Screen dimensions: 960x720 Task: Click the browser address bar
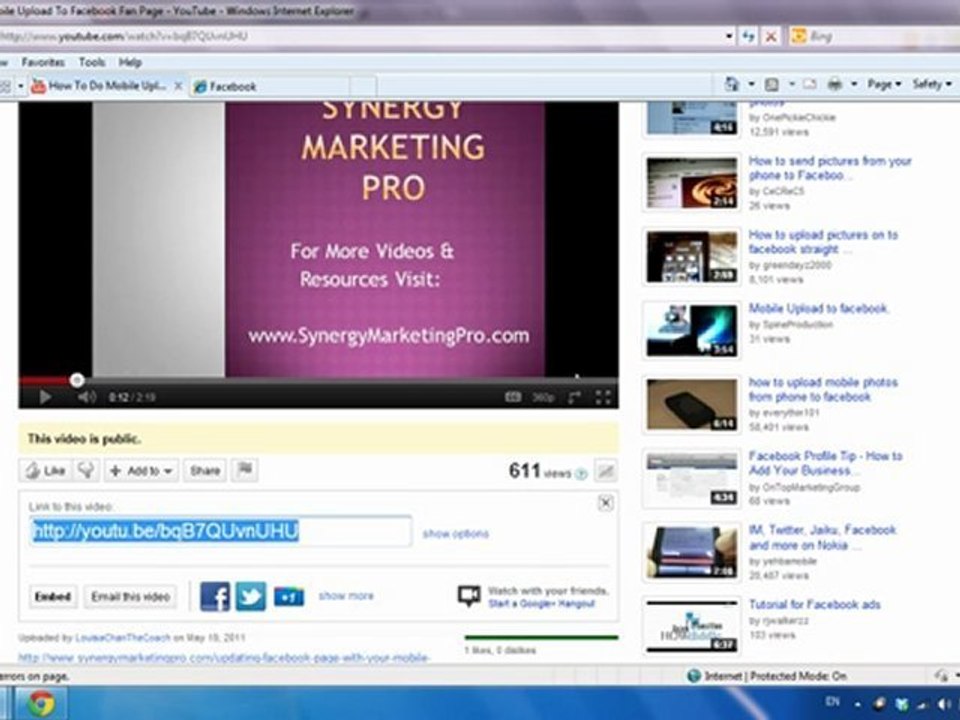pos(361,36)
